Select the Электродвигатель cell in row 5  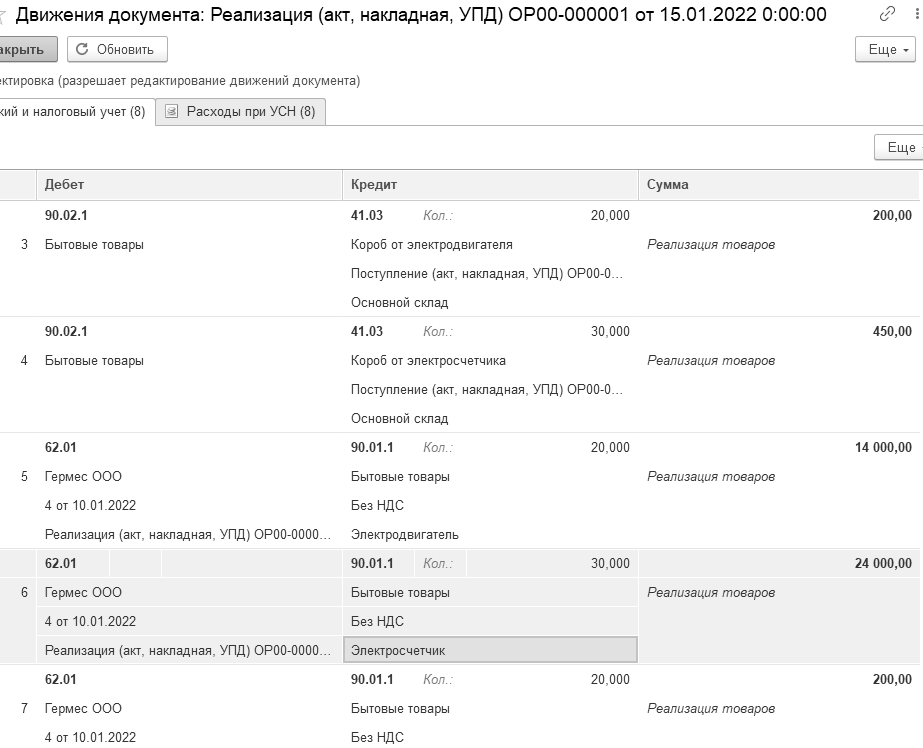tap(405, 534)
